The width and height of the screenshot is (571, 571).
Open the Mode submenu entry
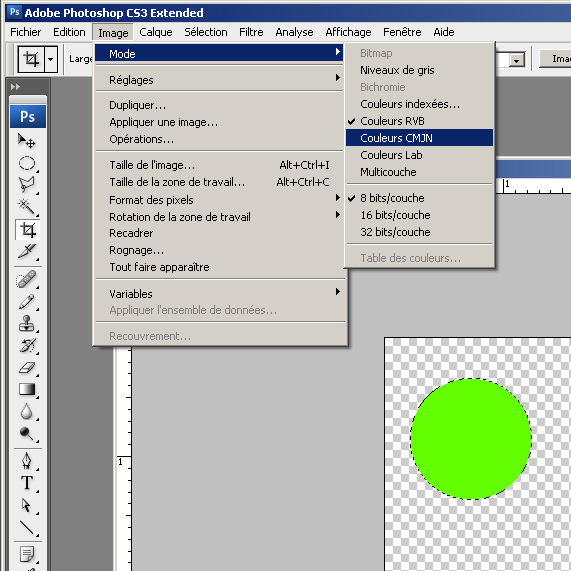pyautogui.click(x=219, y=54)
